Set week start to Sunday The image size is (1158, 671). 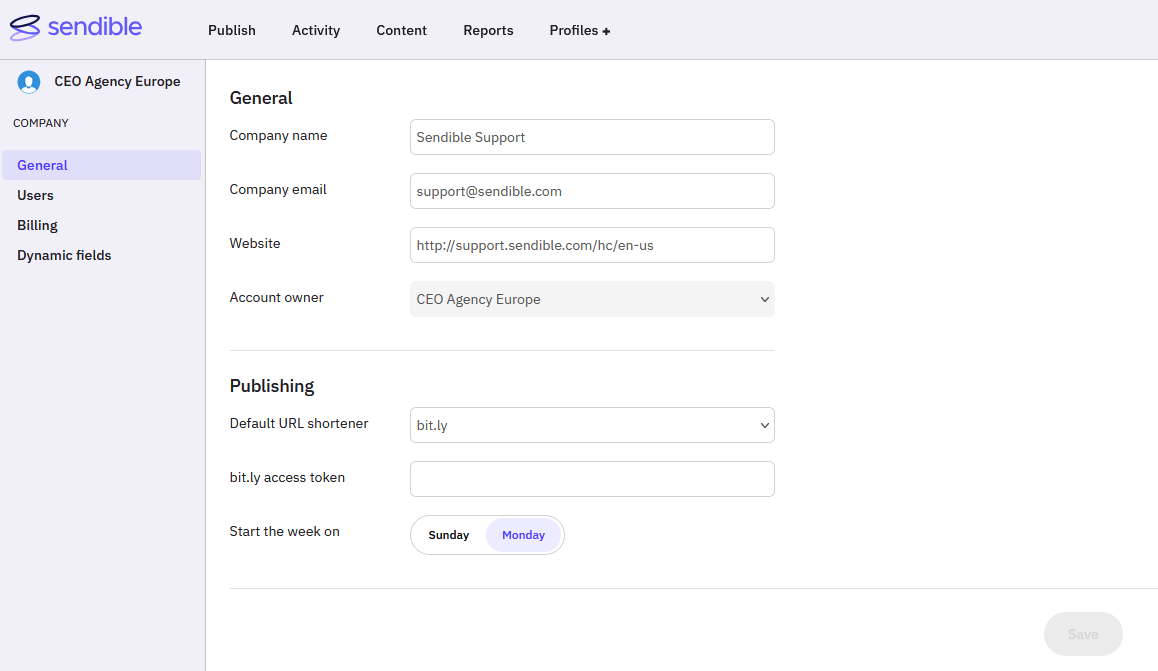[449, 535]
